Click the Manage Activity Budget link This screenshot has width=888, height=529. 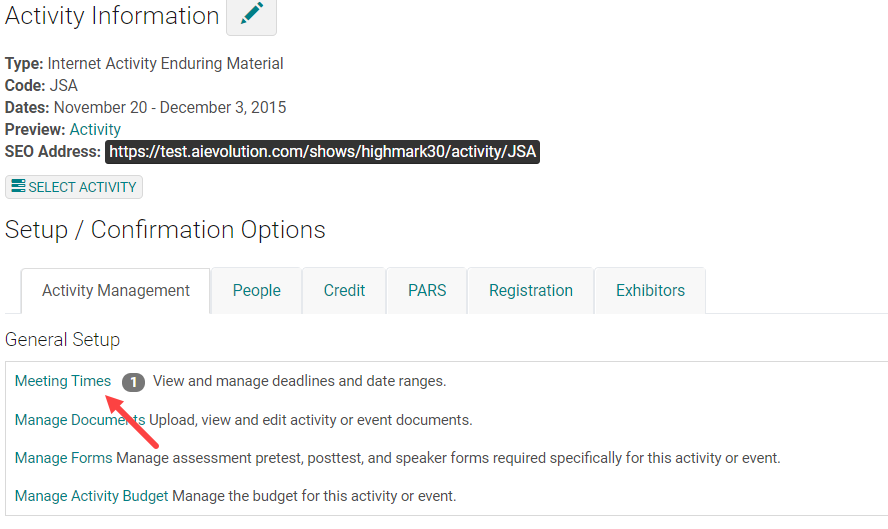(x=91, y=496)
